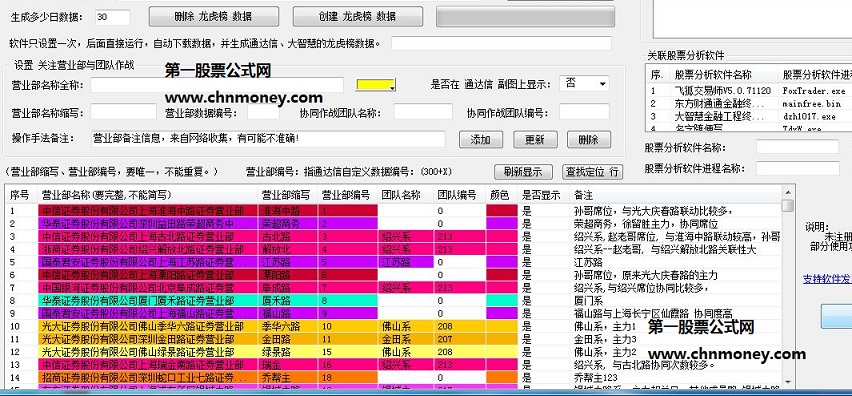Click the 序号 column header
Screen dimensions: 852x396
tap(21, 194)
